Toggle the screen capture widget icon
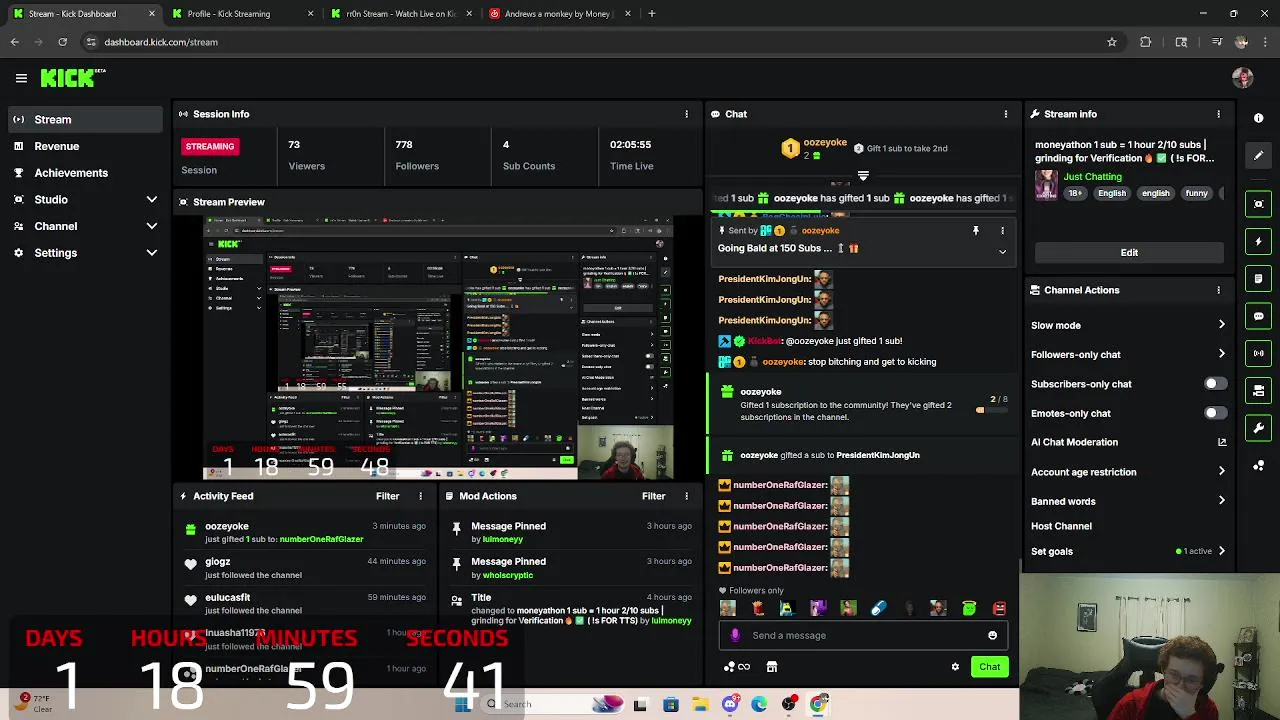The width and height of the screenshot is (1280, 720). click(1258, 204)
